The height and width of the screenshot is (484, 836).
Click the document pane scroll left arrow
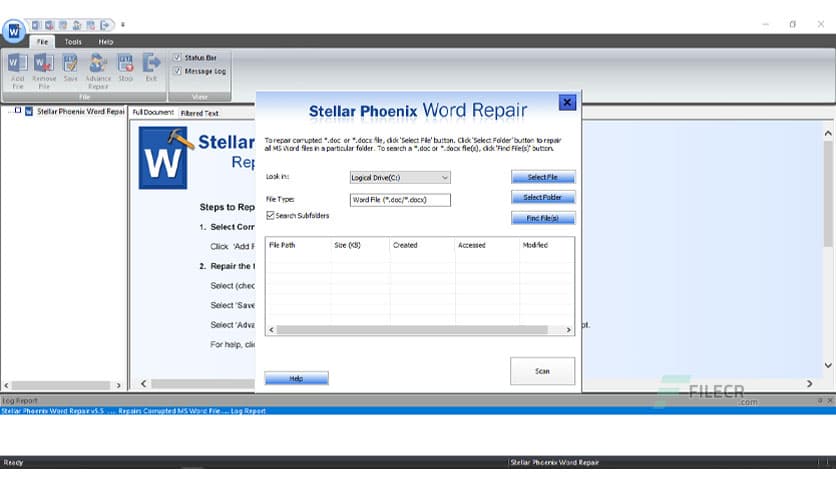[x=143, y=383]
